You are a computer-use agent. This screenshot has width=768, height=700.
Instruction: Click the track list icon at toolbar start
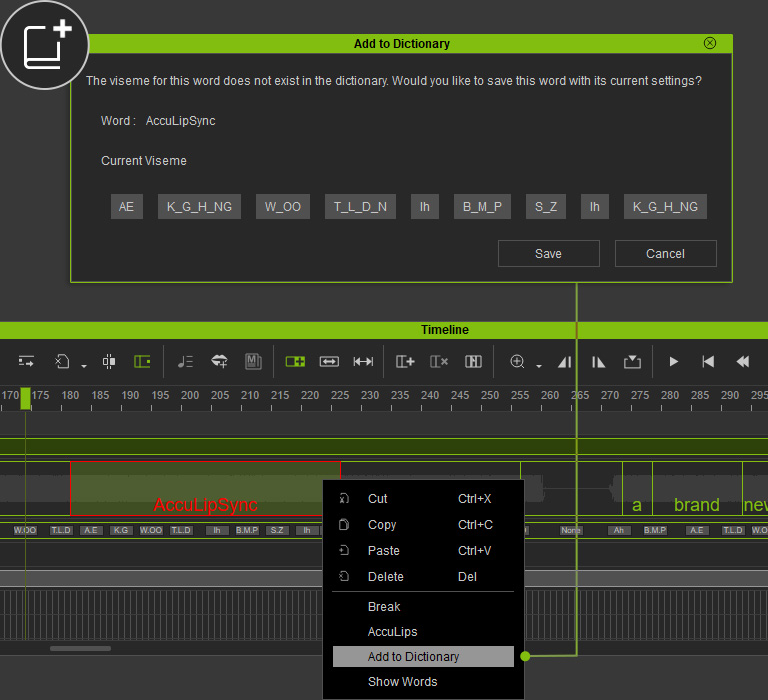point(27,361)
